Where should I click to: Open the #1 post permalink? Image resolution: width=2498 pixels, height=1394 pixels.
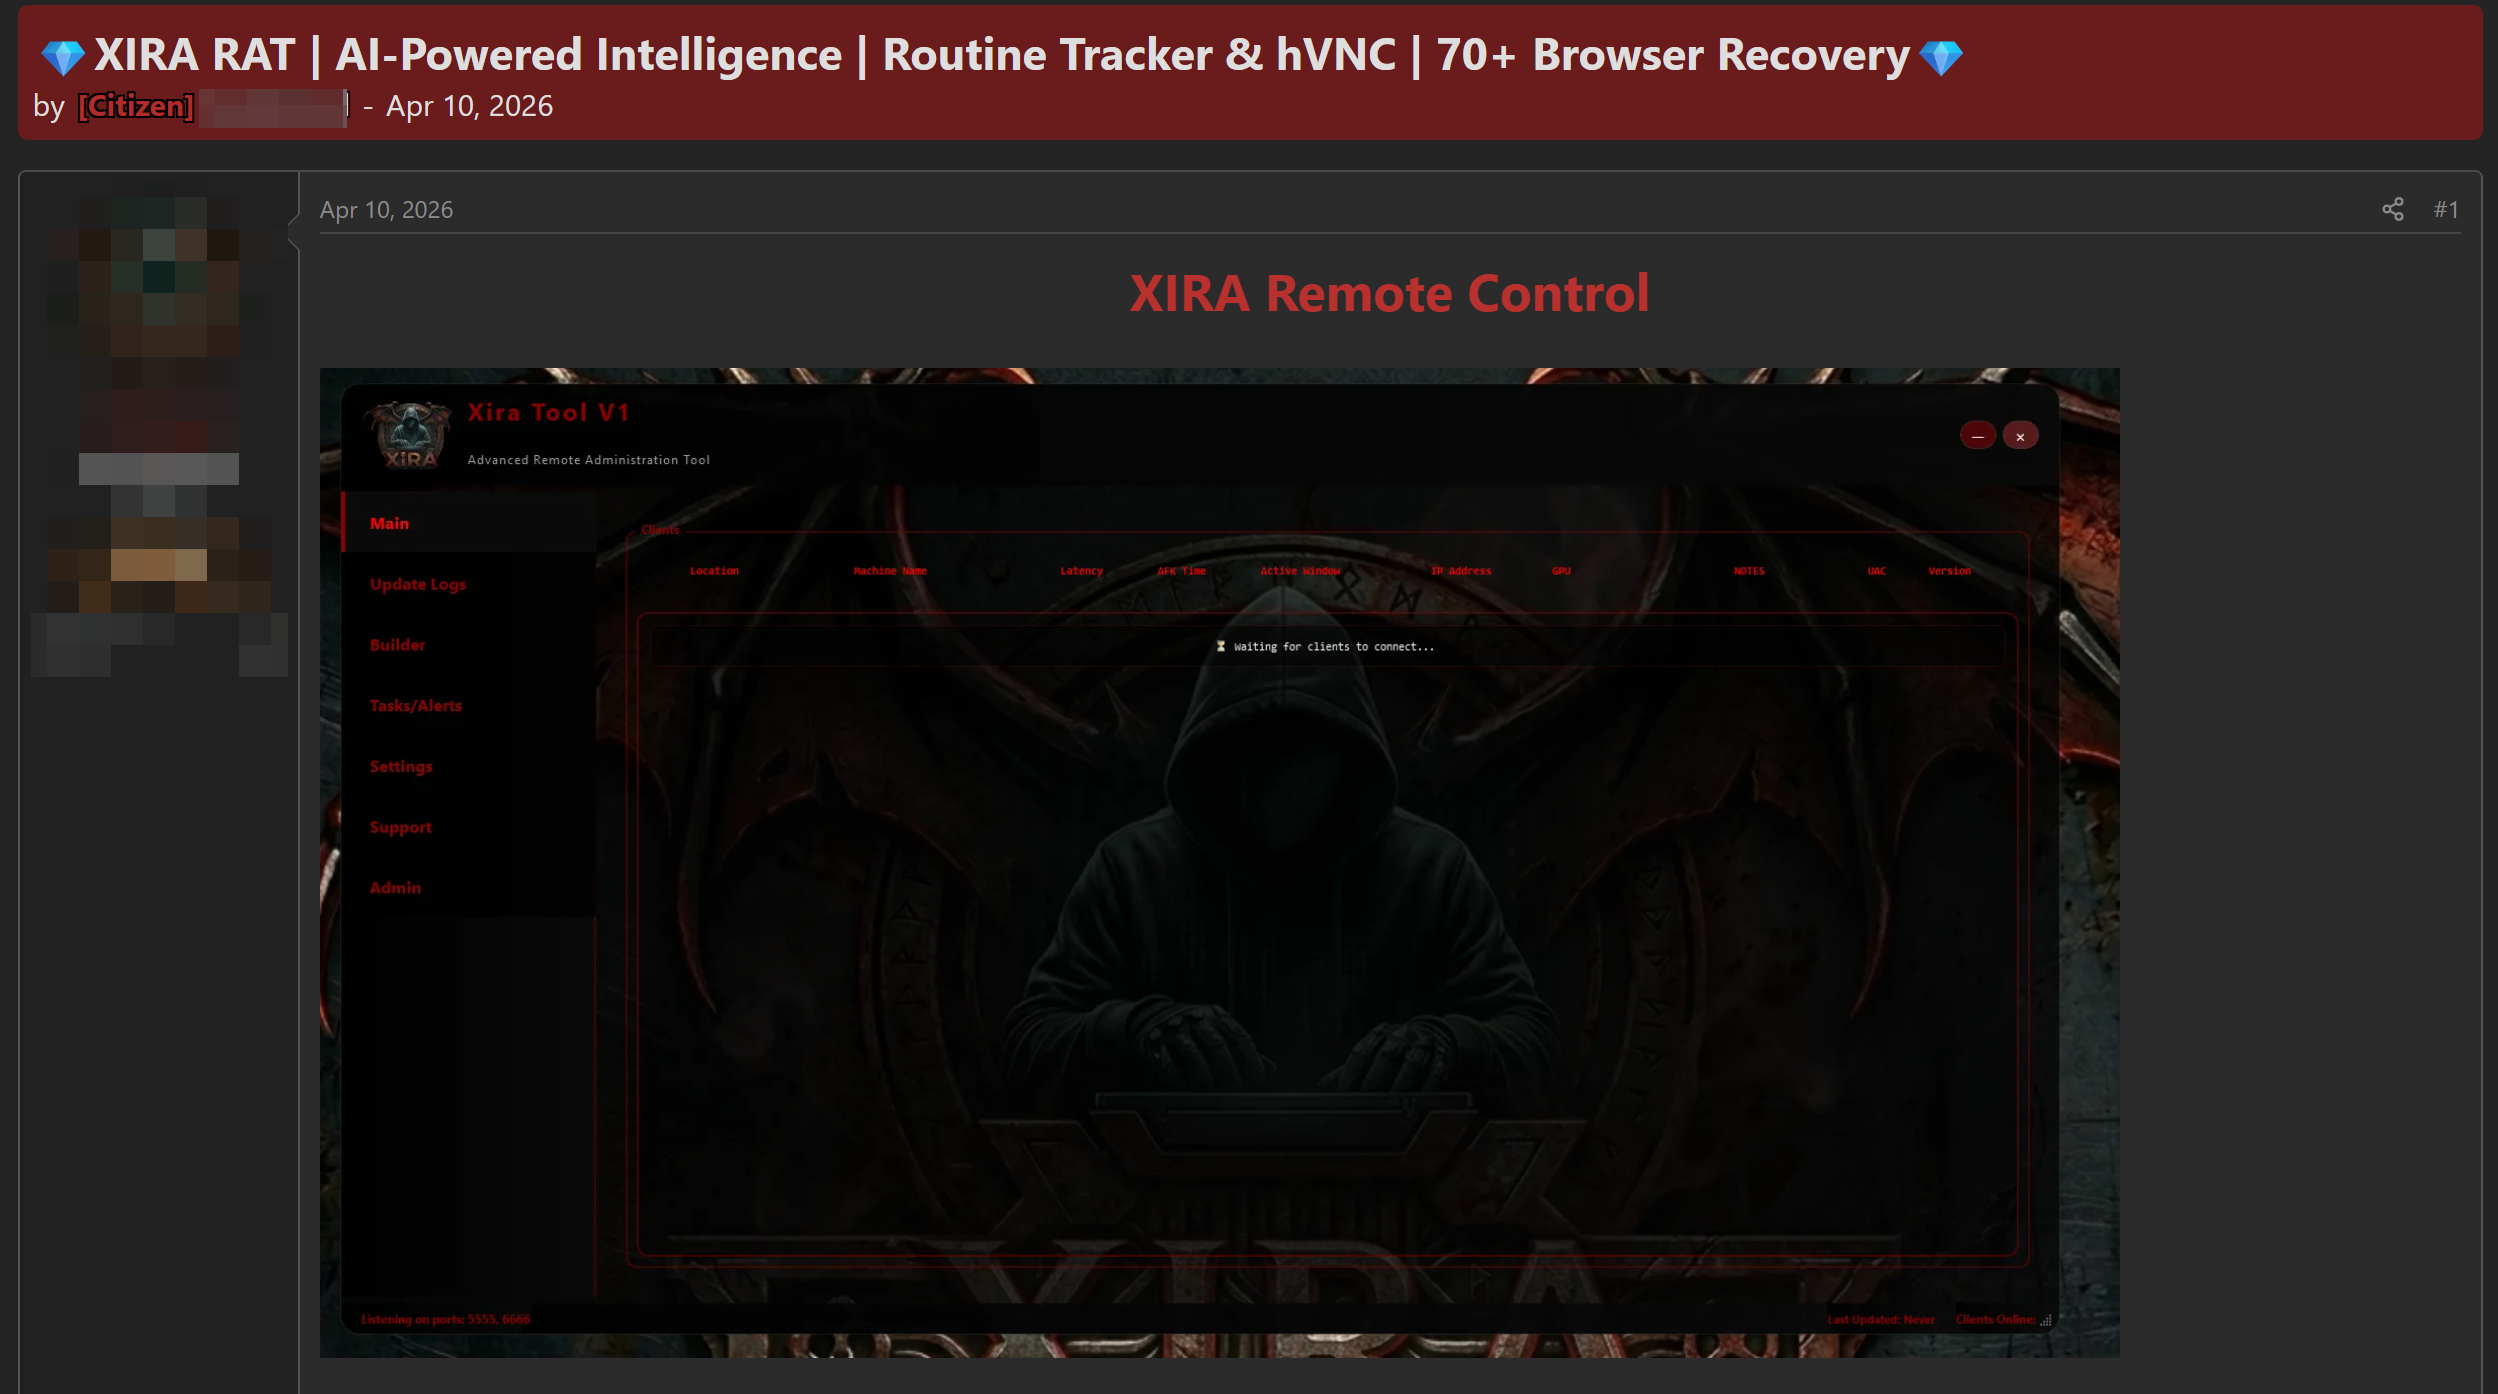[2446, 209]
